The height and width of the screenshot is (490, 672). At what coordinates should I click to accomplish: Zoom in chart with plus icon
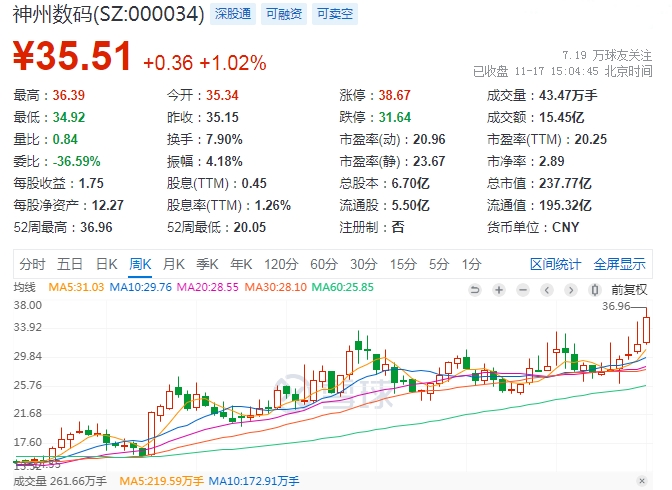click(498, 290)
